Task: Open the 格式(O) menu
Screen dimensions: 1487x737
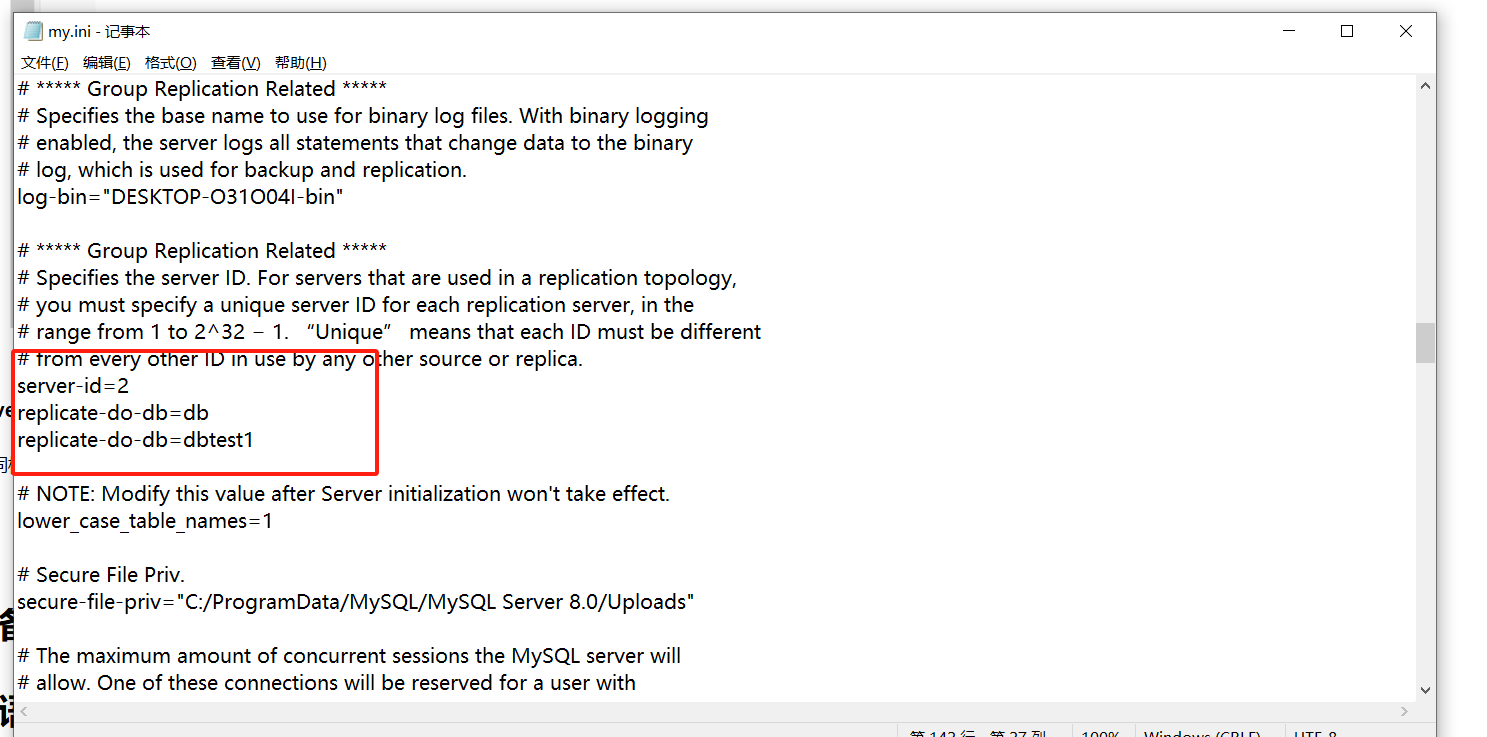Action: tap(170, 63)
